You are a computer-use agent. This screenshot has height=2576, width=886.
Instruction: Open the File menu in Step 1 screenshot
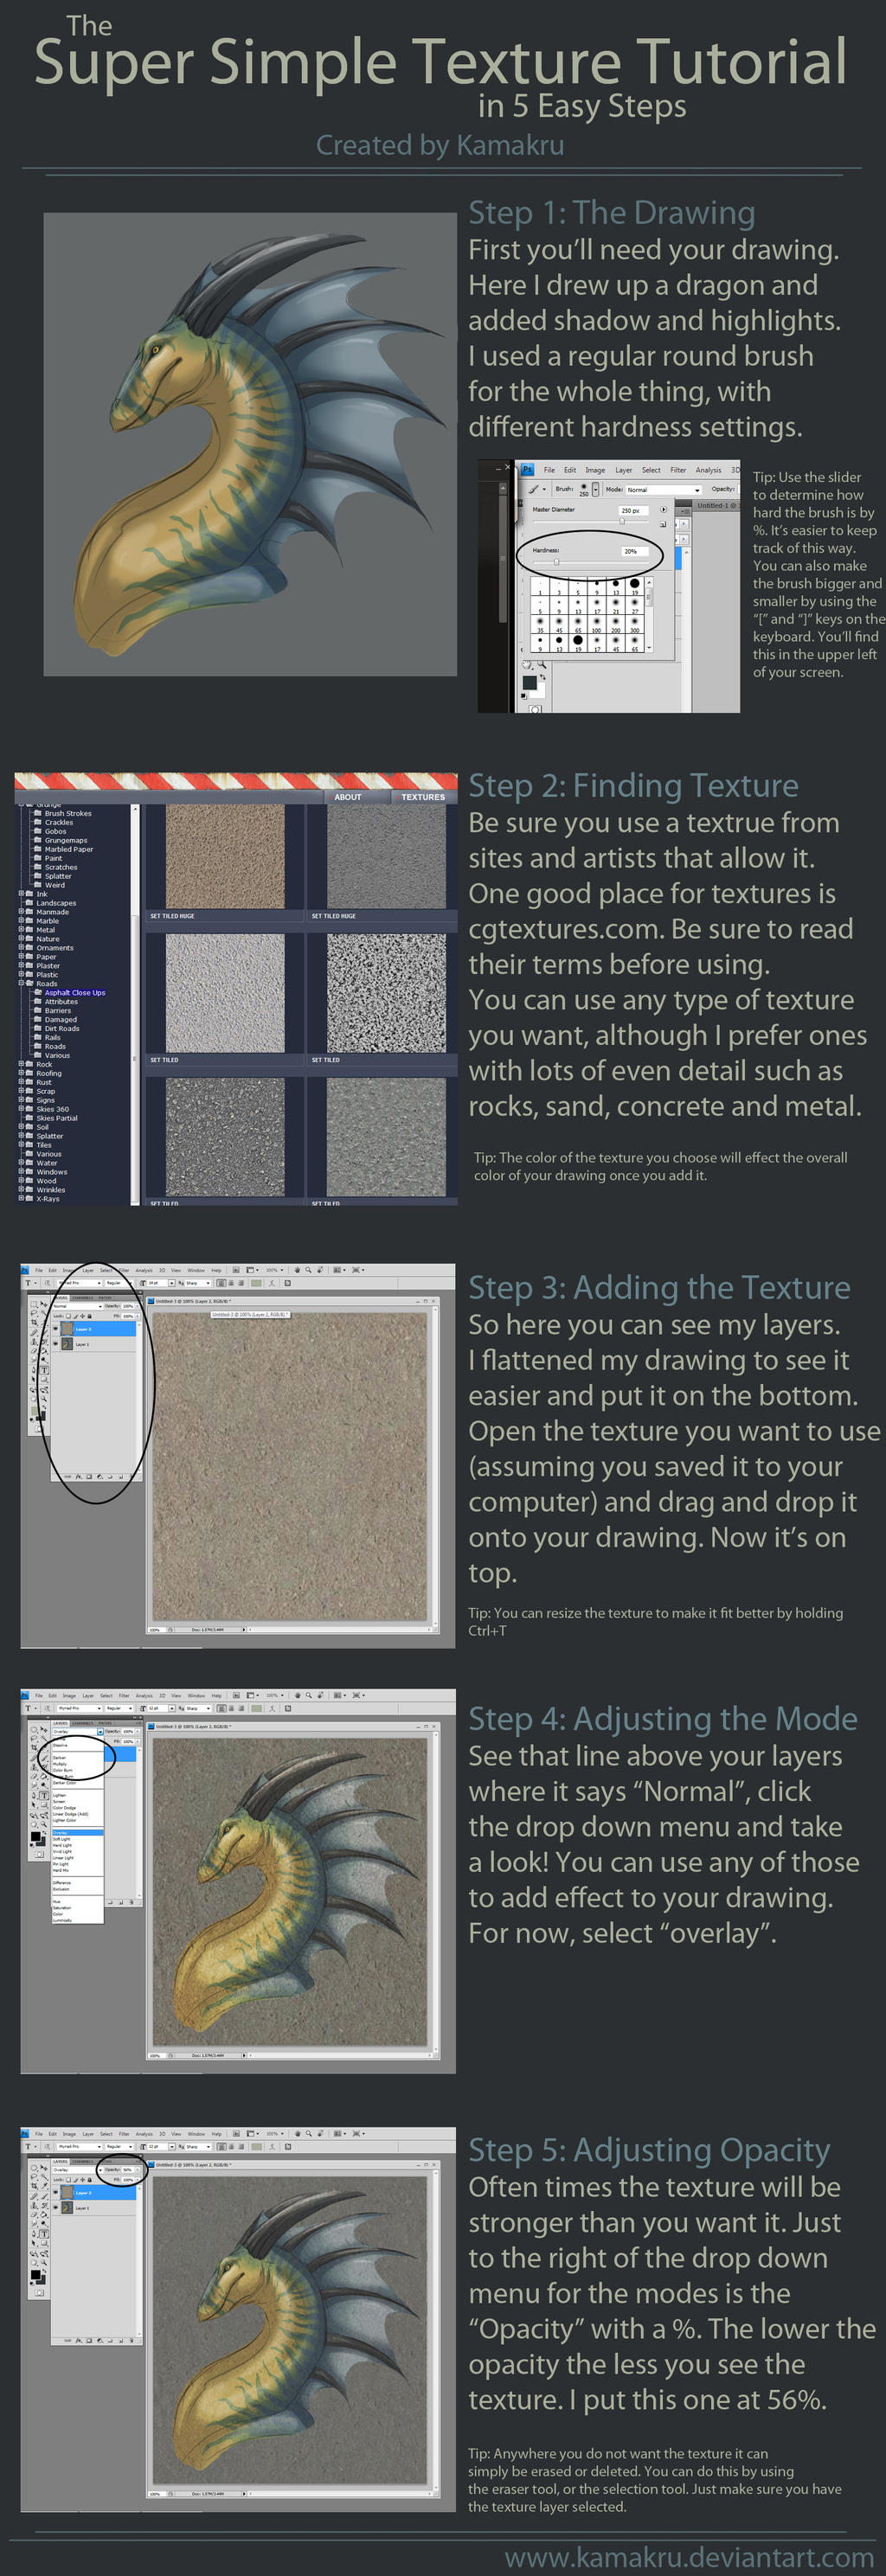[550, 471]
